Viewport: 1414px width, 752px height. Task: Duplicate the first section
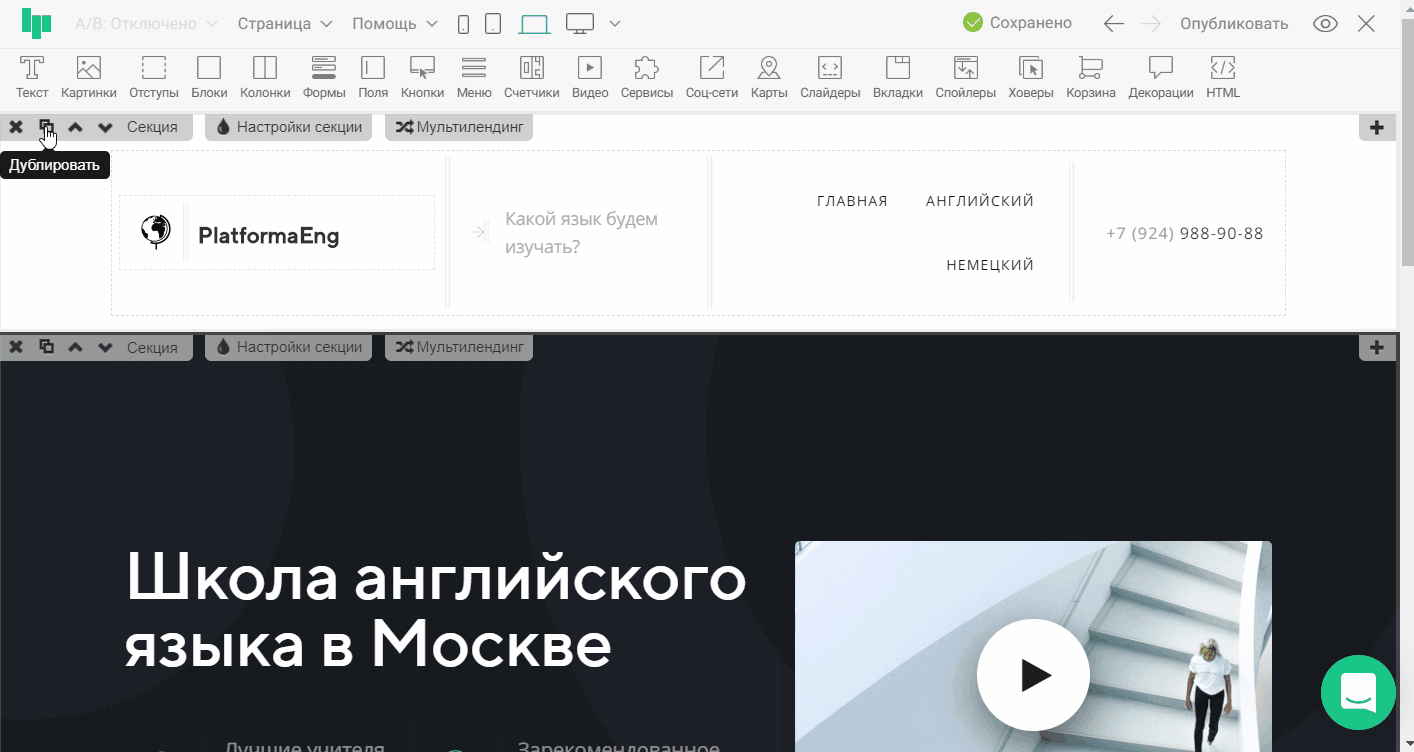point(46,127)
